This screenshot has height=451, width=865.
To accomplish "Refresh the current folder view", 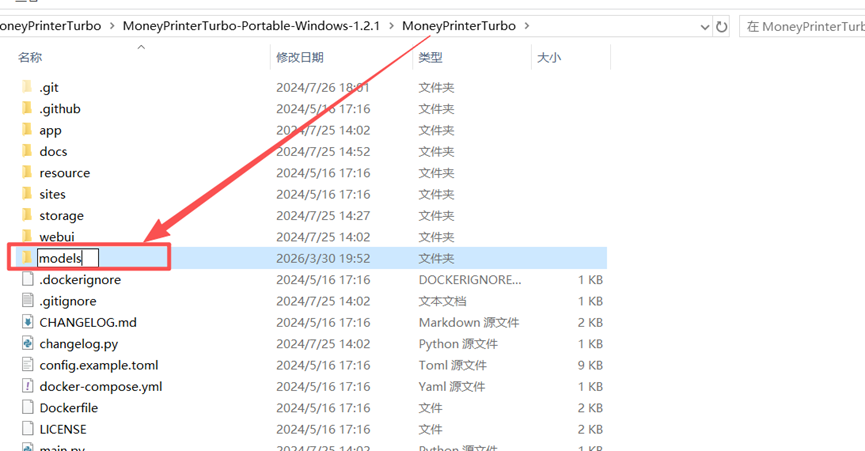I will 722,26.
